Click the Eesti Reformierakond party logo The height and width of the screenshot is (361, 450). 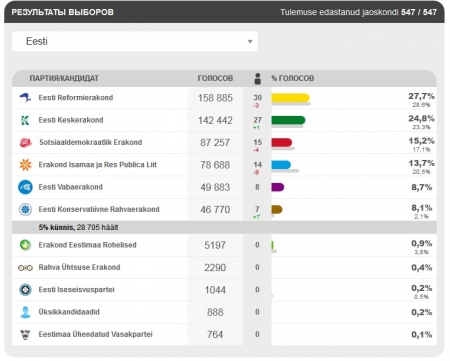click(25, 98)
